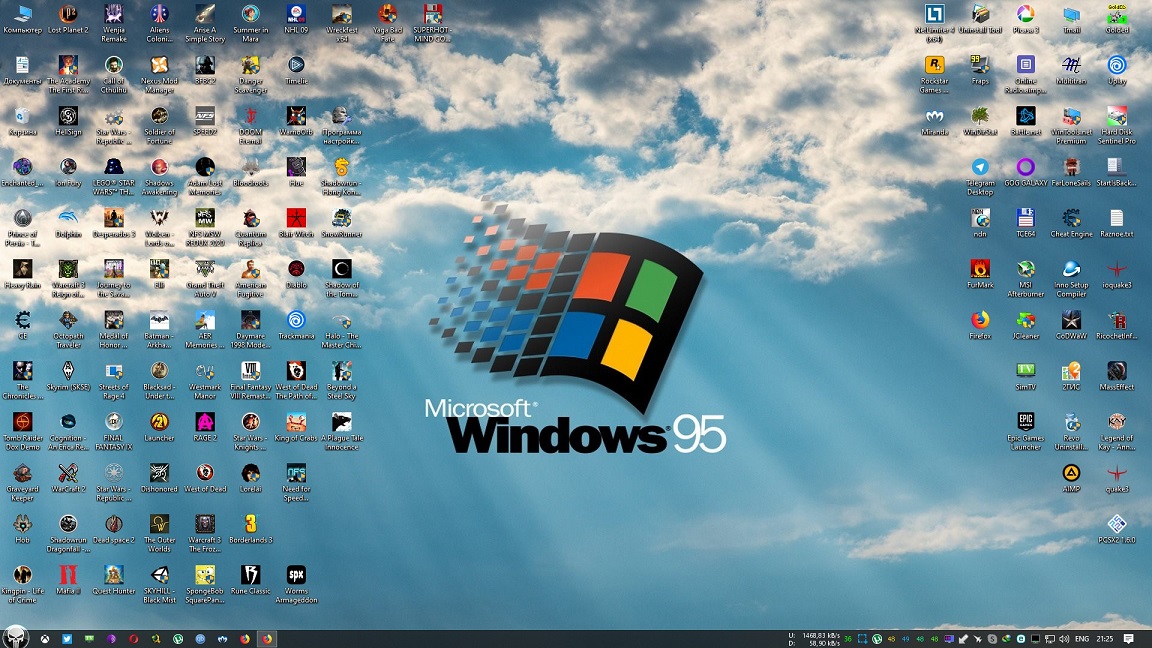Launch the AIMP player icon

[1071, 476]
